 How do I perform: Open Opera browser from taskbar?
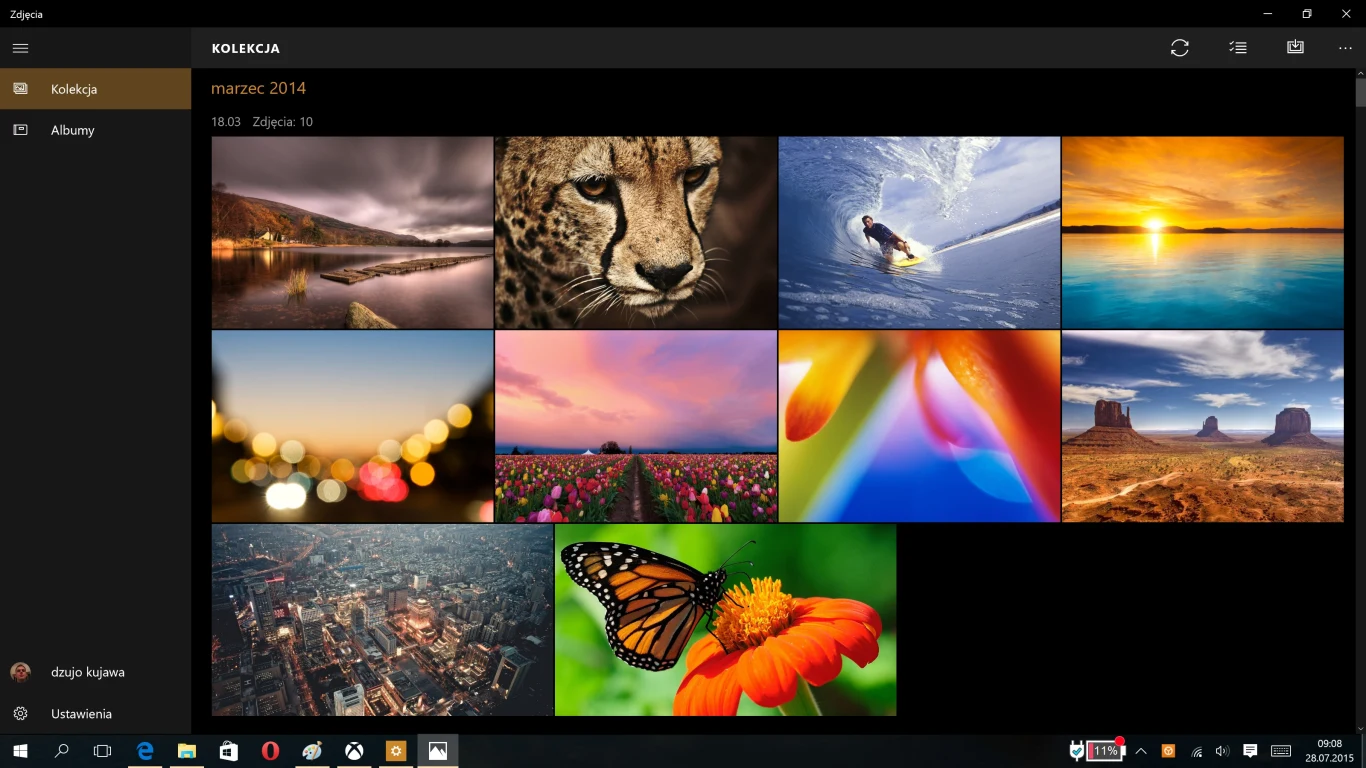pyautogui.click(x=270, y=751)
